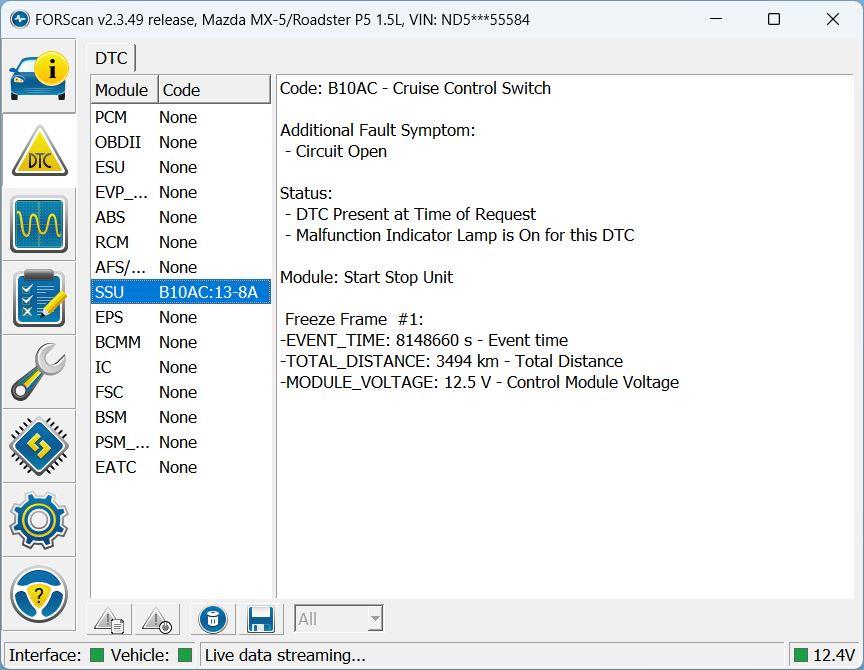This screenshot has width=864, height=670.
Task: Open the Configuration and Programming chip section
Action: pos(39,446)
